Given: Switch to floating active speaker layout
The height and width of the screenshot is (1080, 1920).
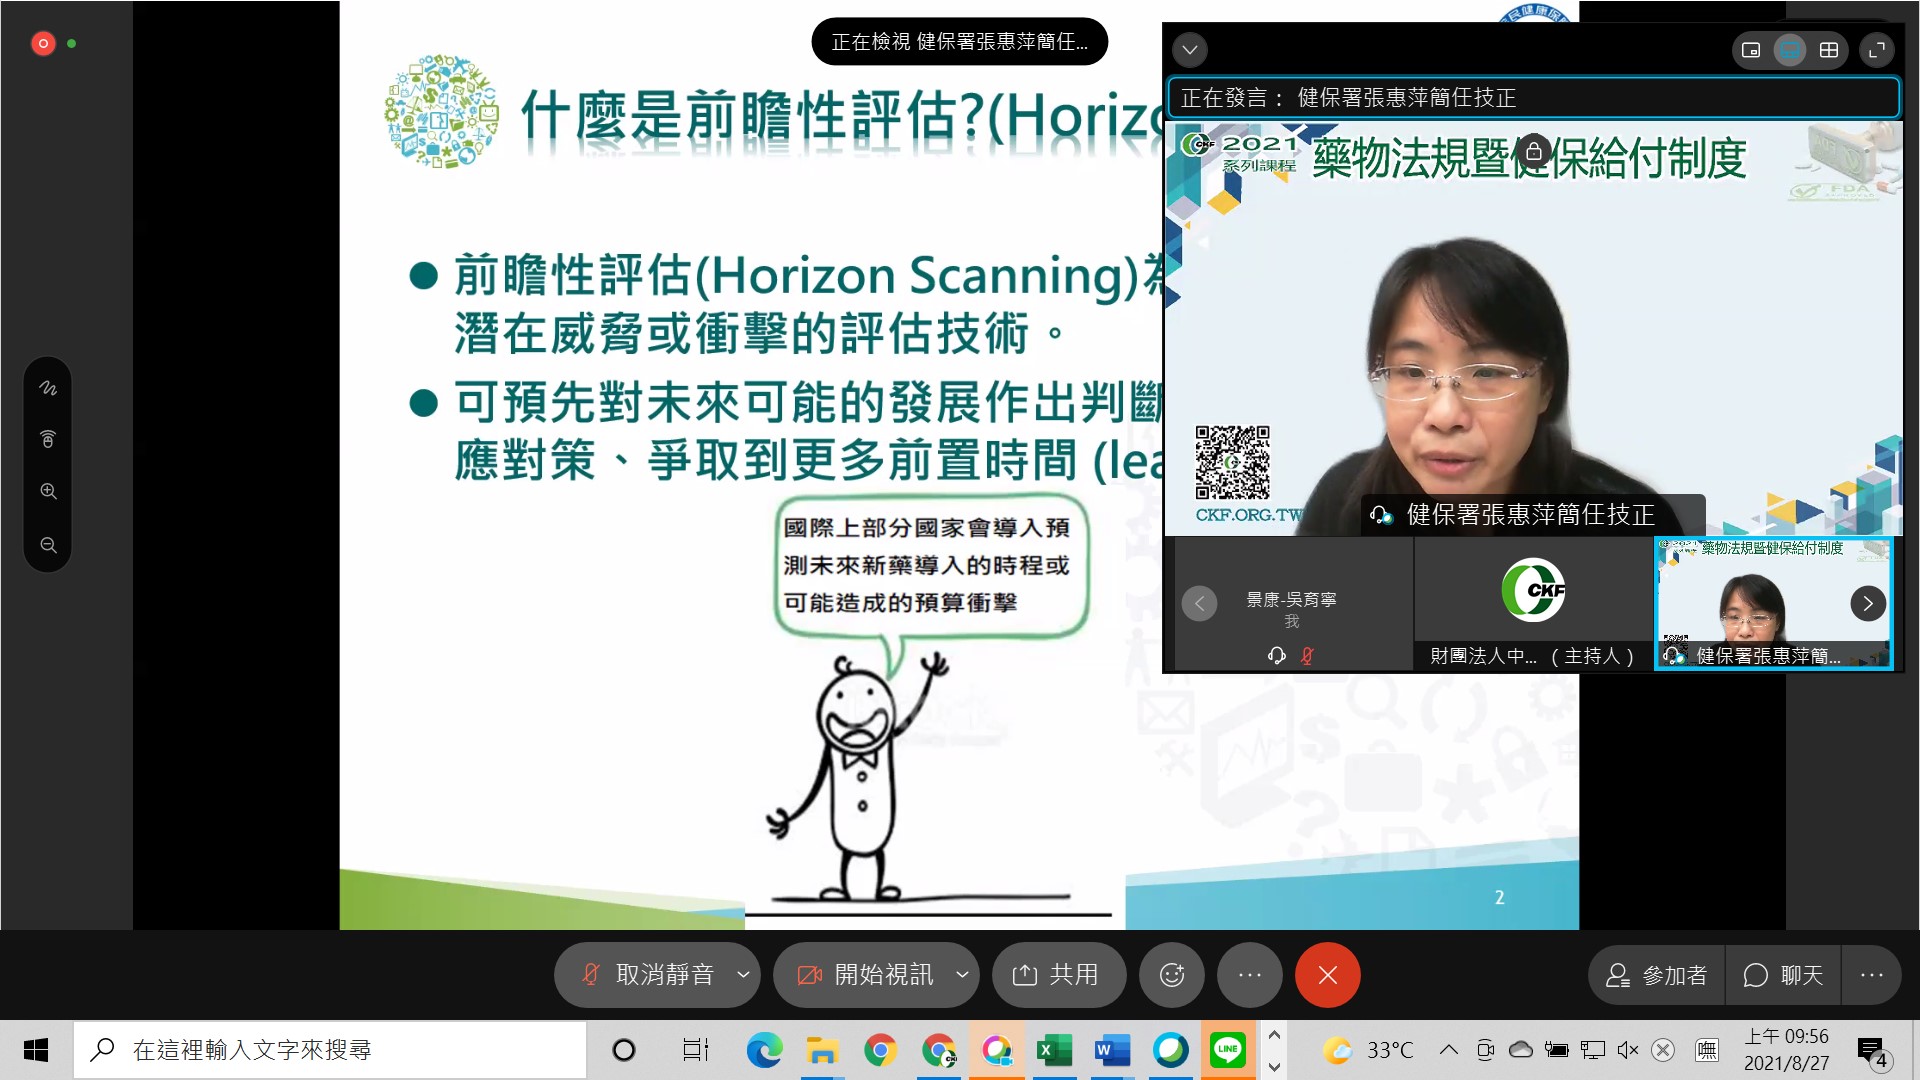Looking at the screenshot, I should point(1751,50).
